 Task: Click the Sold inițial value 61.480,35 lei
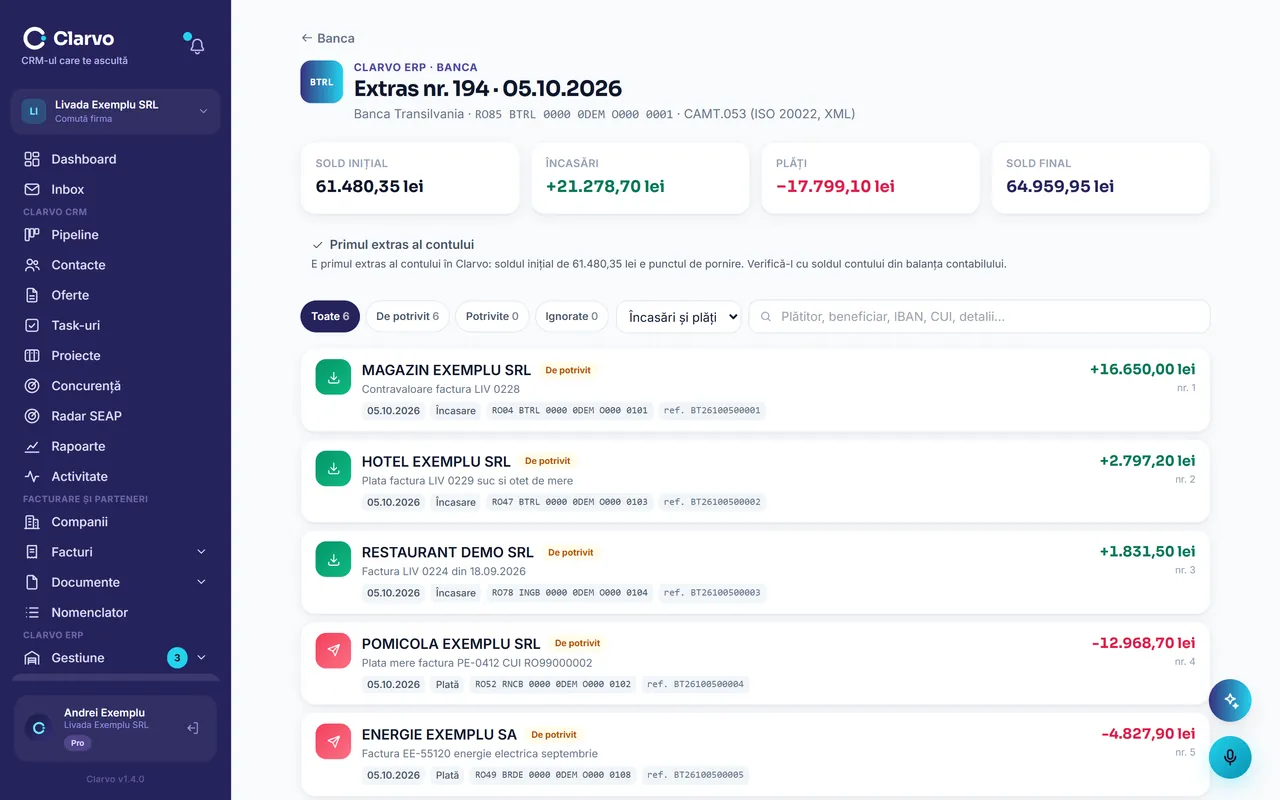pyautogui.click(x=370, y=186)
